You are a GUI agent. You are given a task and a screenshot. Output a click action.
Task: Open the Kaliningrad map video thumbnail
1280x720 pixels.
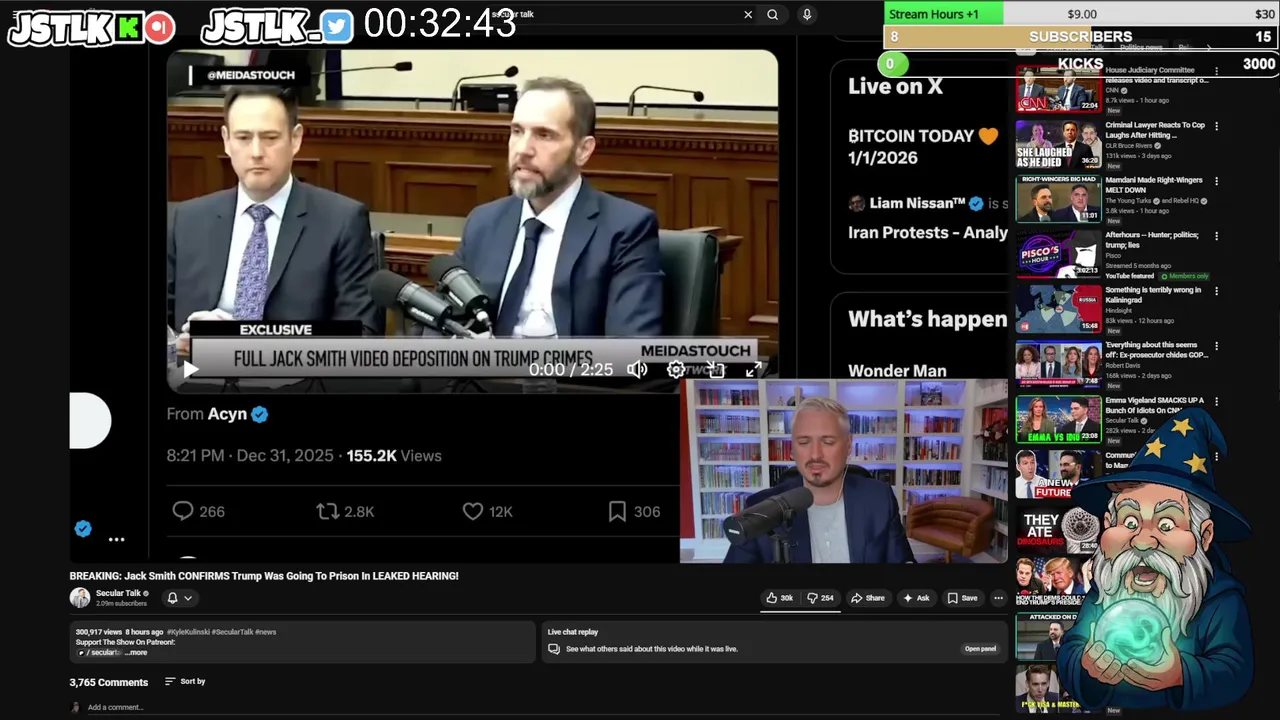(1058, 308)
